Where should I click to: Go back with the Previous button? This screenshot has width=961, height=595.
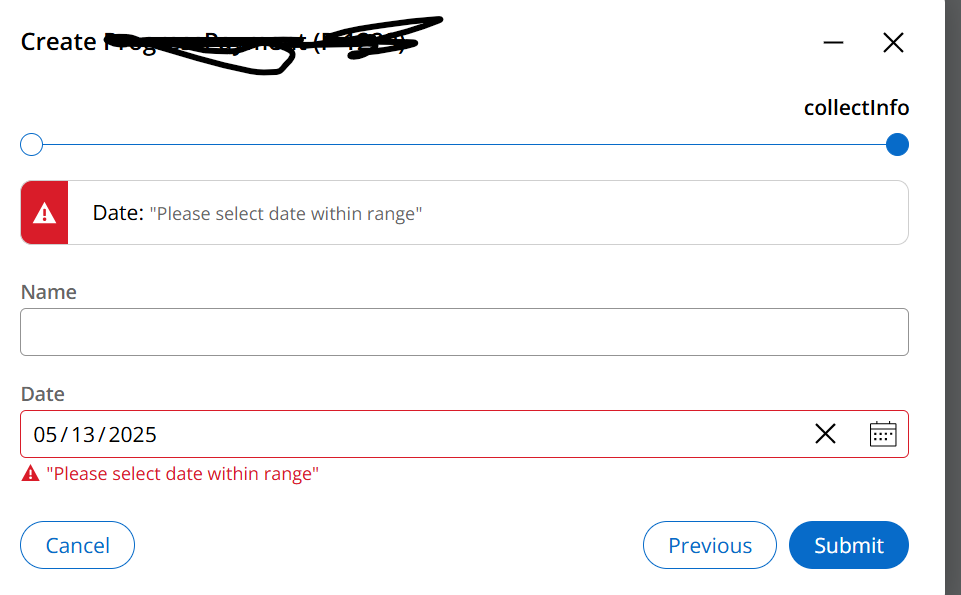709,545
